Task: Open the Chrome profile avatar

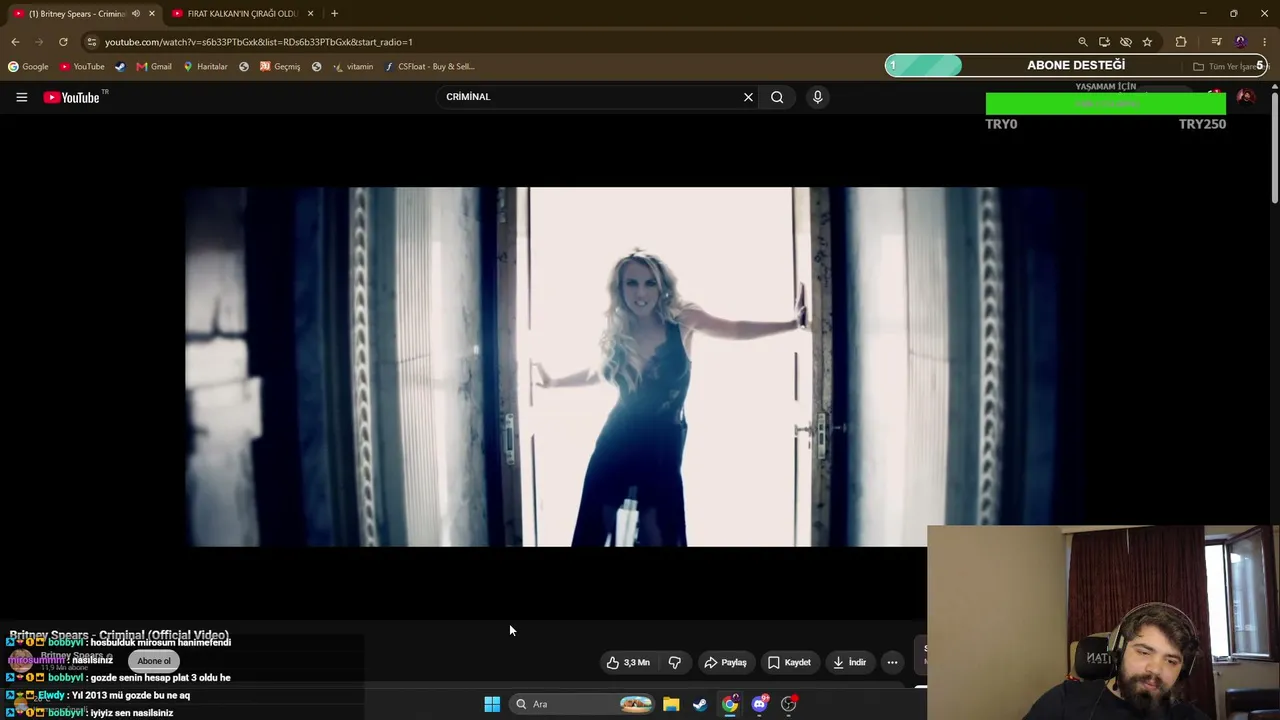Action: click(1241, 42)
